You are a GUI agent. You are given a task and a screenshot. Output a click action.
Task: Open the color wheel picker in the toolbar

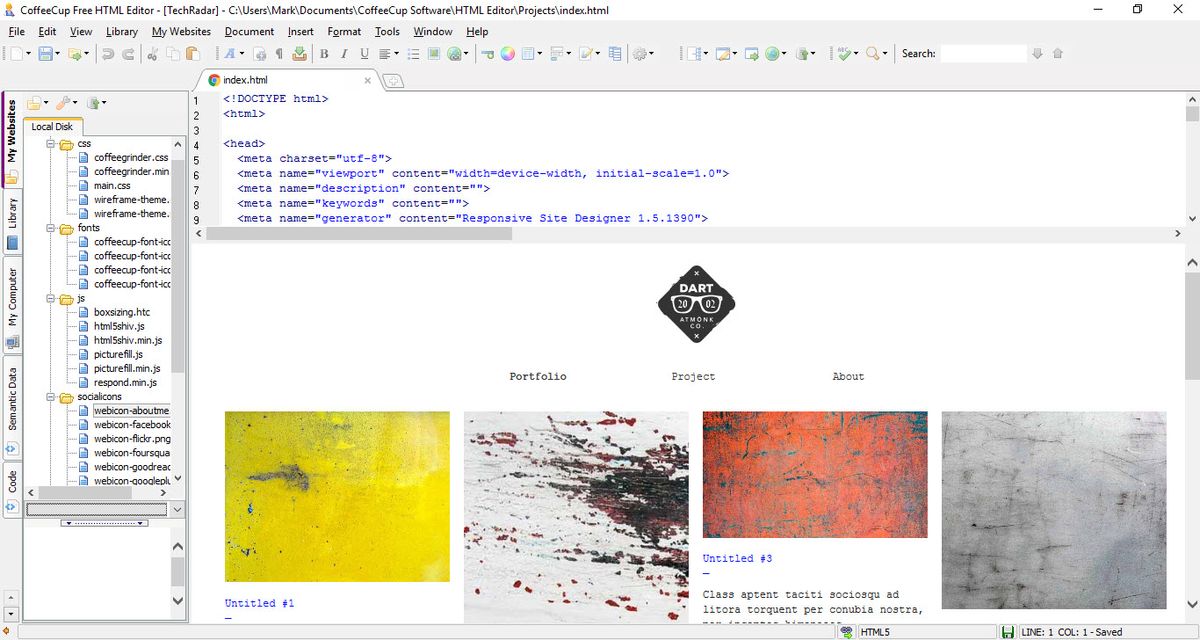pos(508,53)
